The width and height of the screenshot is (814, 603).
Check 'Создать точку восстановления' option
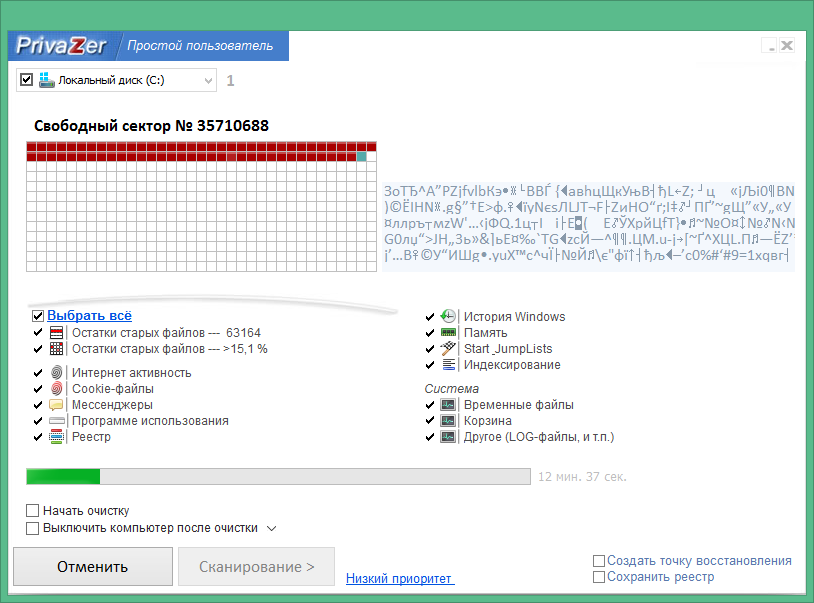(x=599, y=561)
